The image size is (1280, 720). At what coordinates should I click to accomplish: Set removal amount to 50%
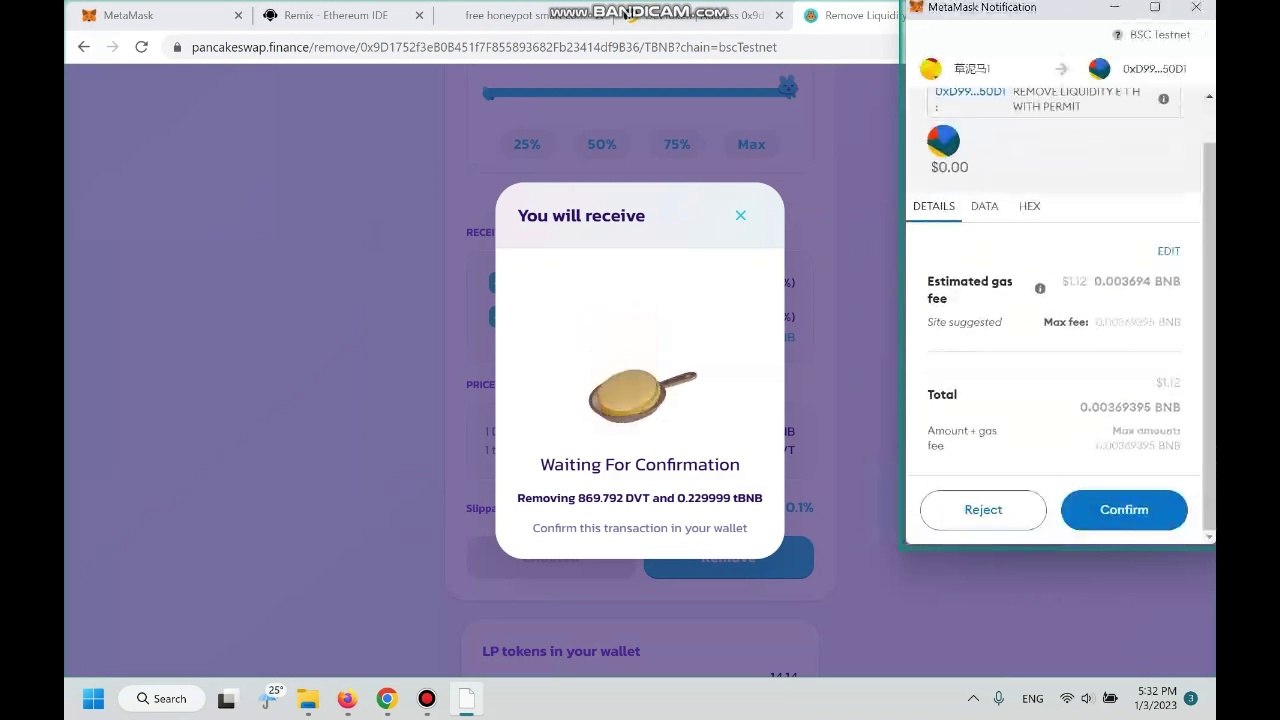602,145
